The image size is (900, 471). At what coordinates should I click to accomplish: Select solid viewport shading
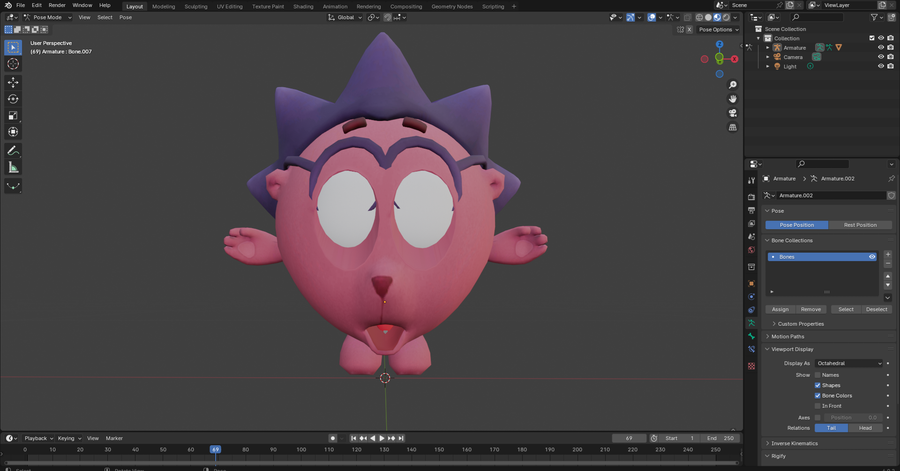tap(708, 17)
